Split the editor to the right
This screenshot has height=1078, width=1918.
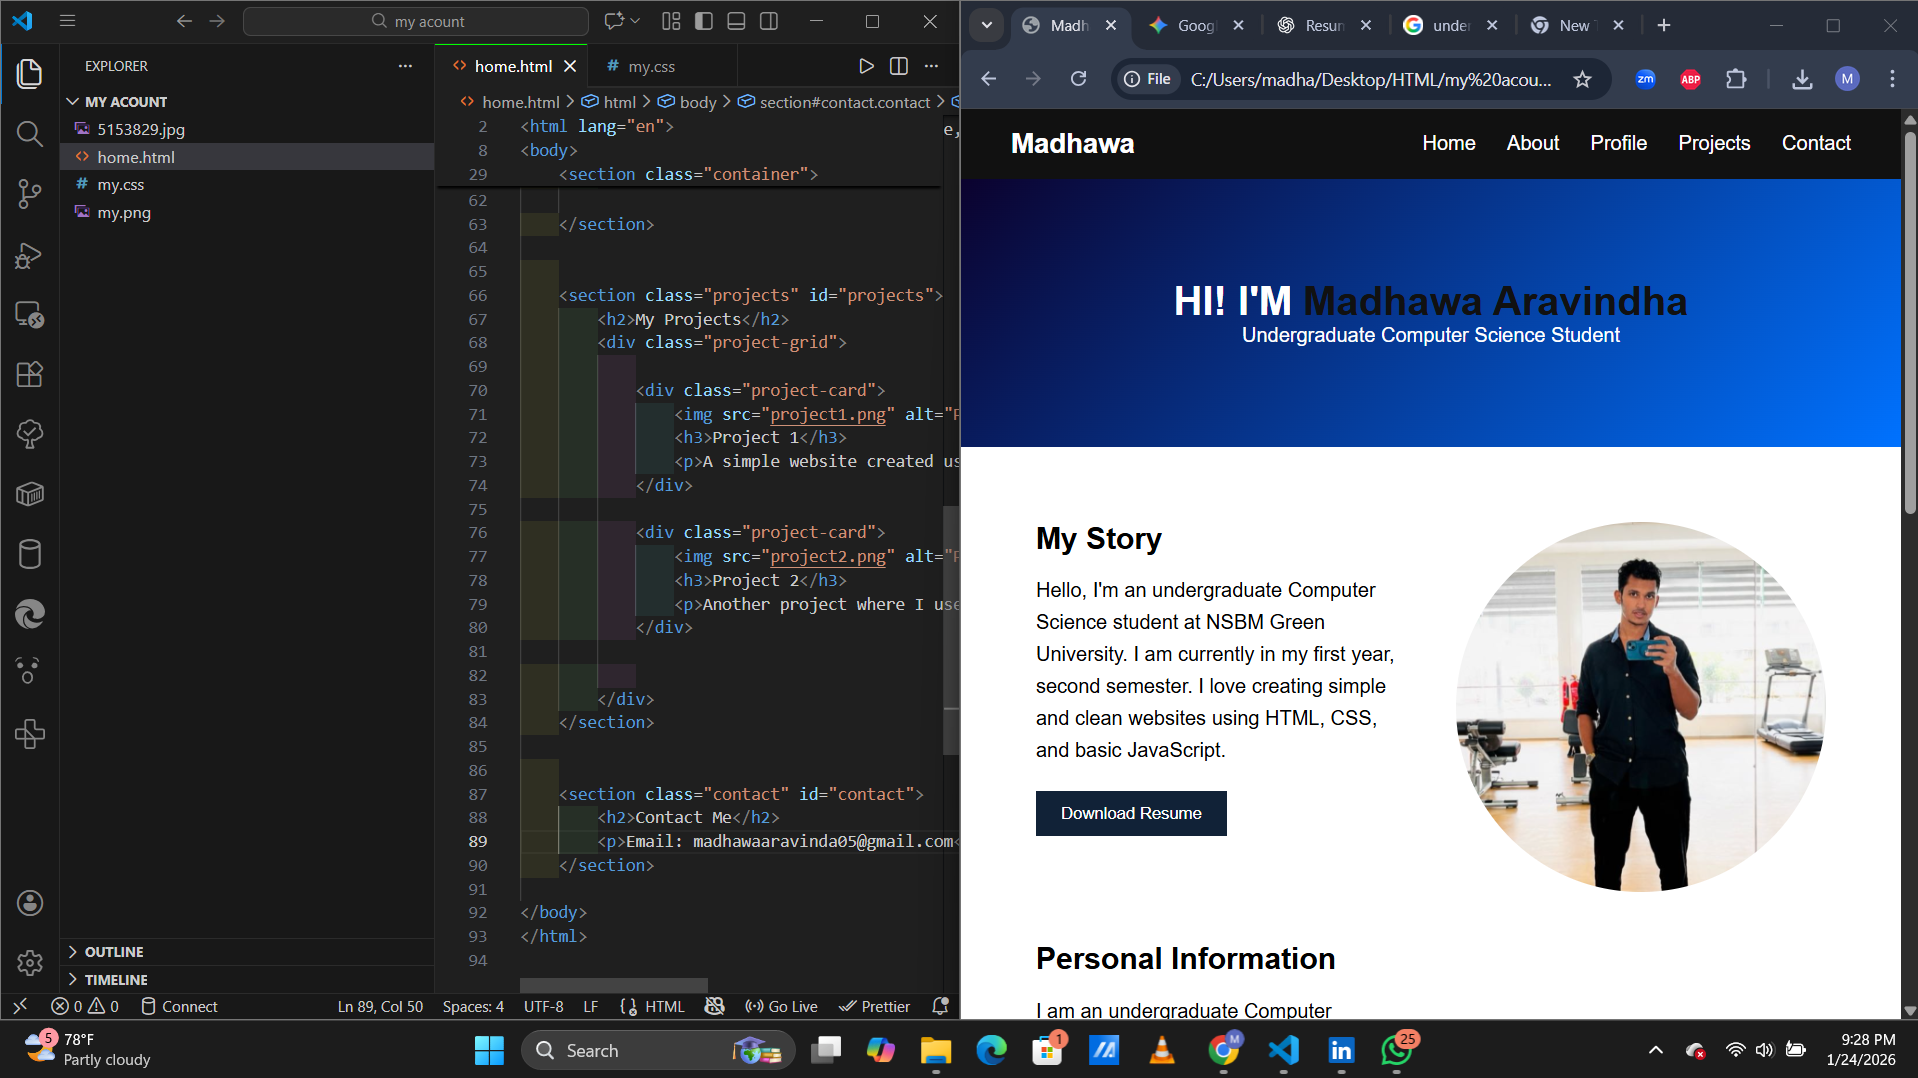point(899,66)
